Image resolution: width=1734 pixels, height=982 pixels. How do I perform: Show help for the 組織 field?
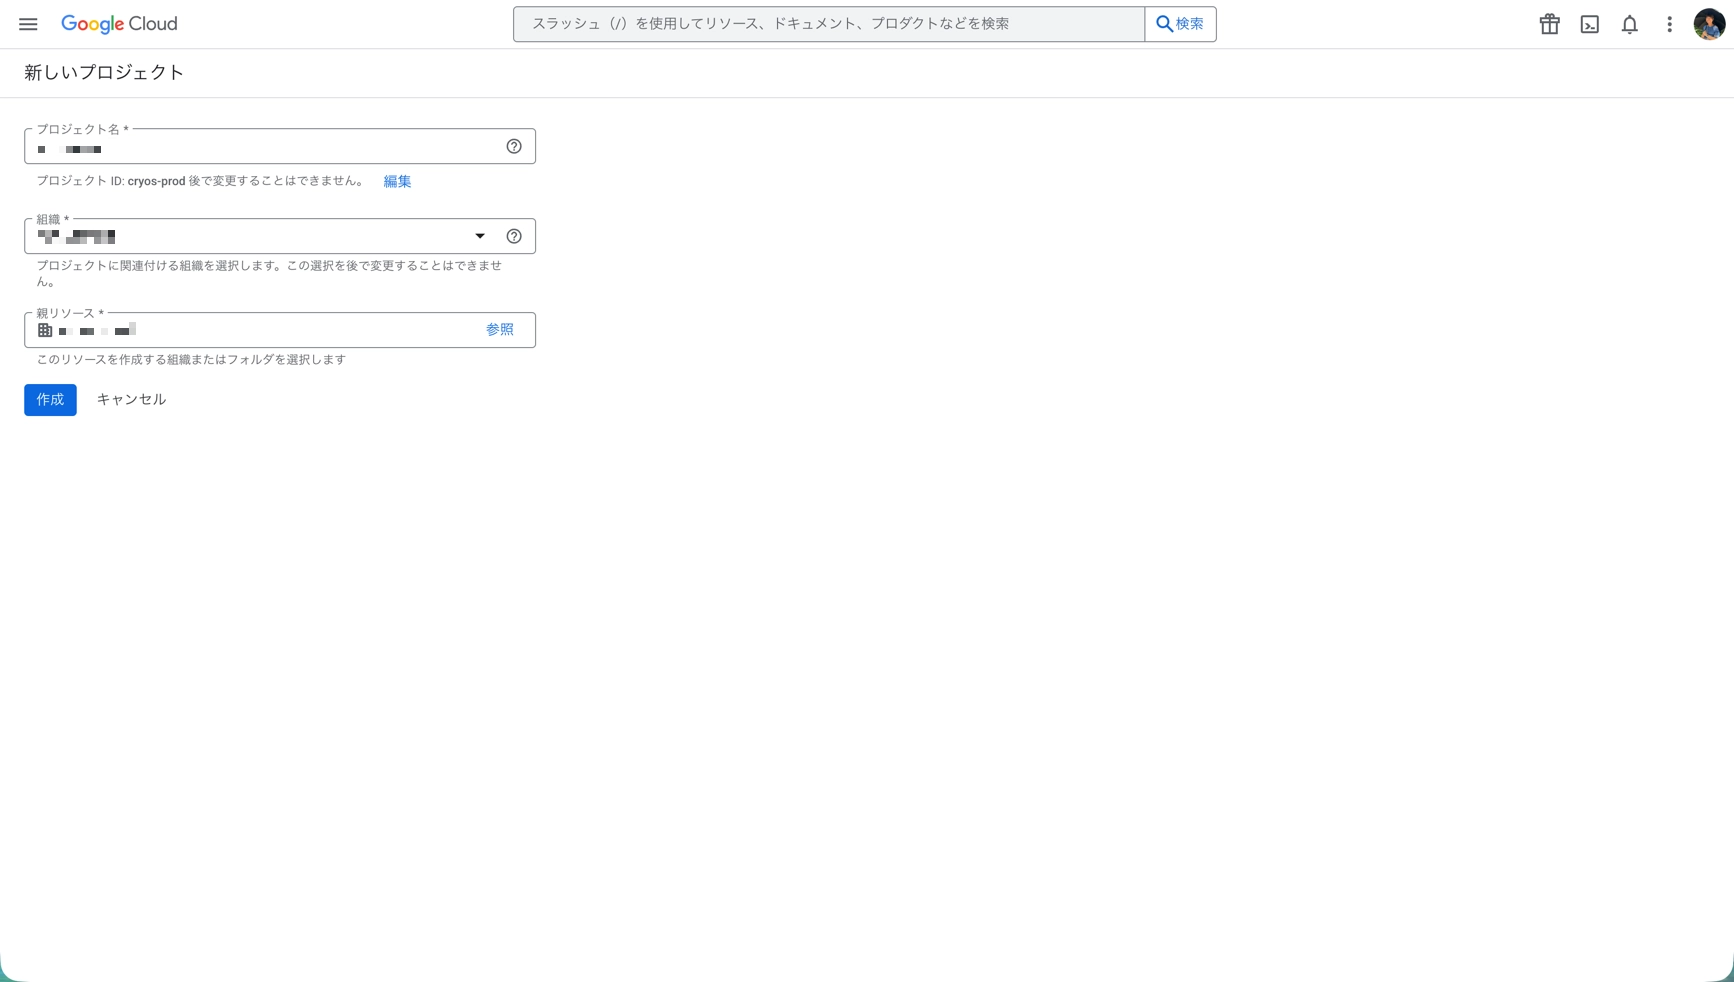pyautogui.click(x=514, y=237)
